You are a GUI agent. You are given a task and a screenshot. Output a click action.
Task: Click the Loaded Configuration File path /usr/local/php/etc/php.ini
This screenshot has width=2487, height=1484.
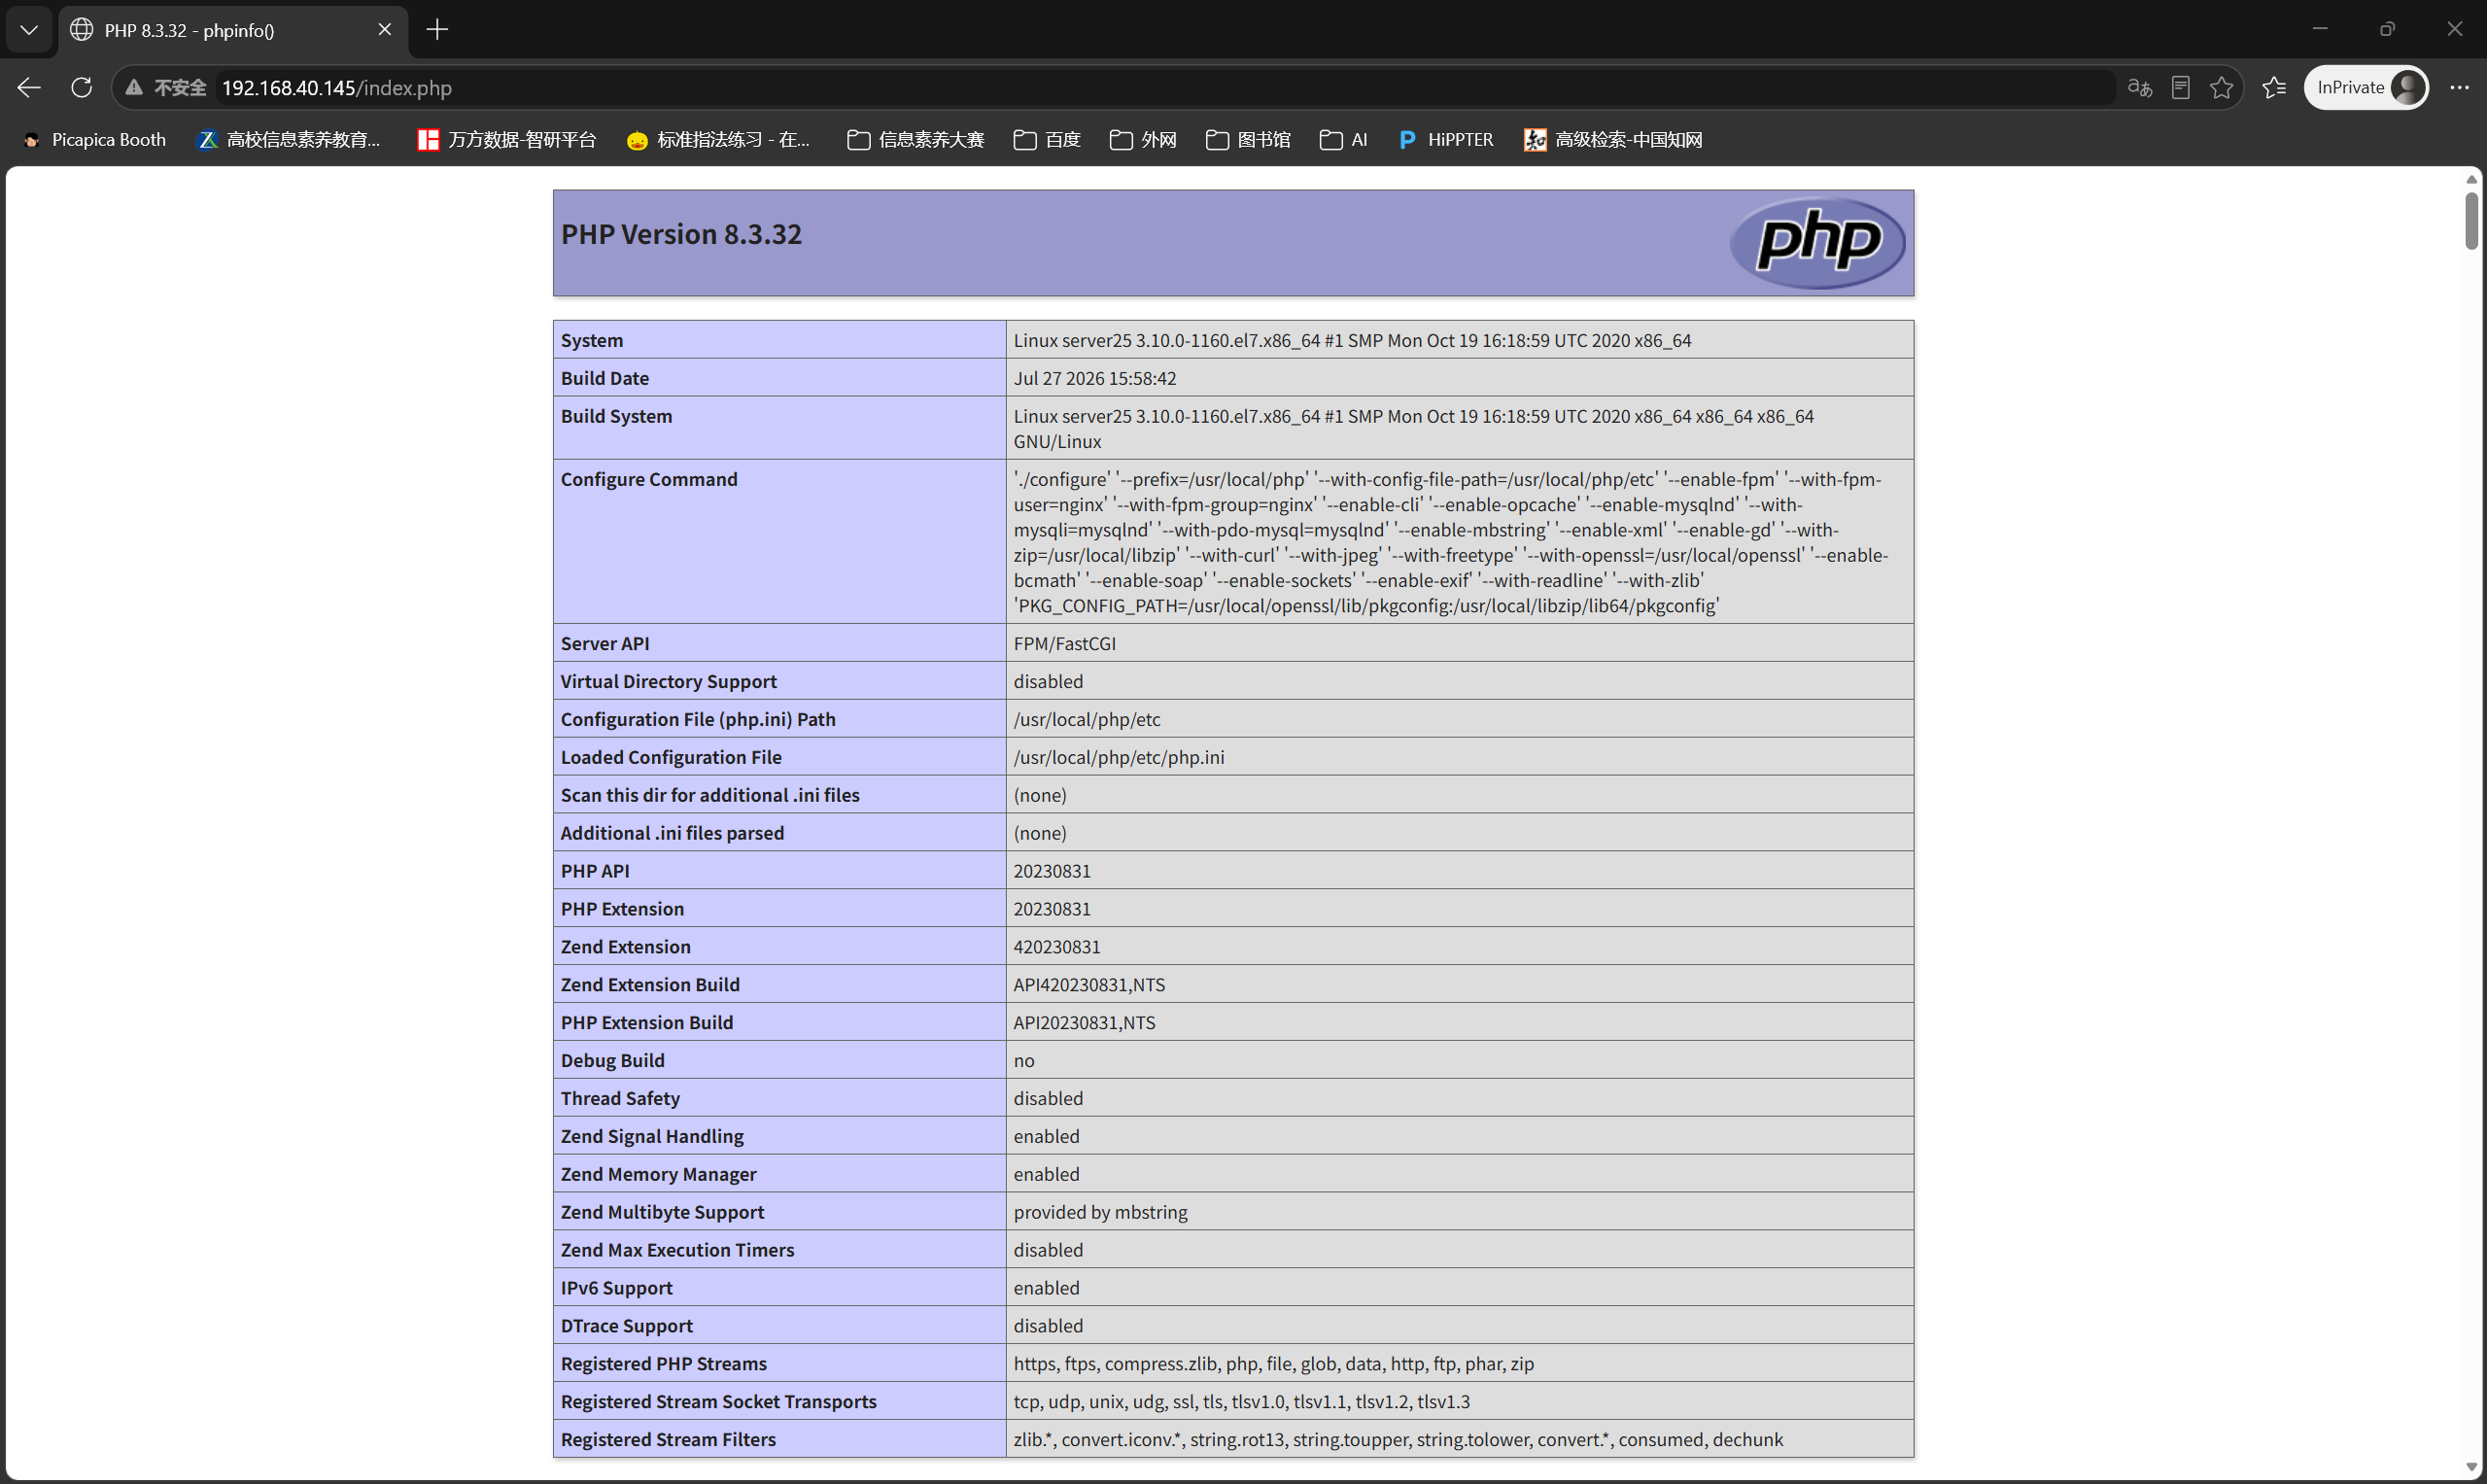[x=1118, y=757]
